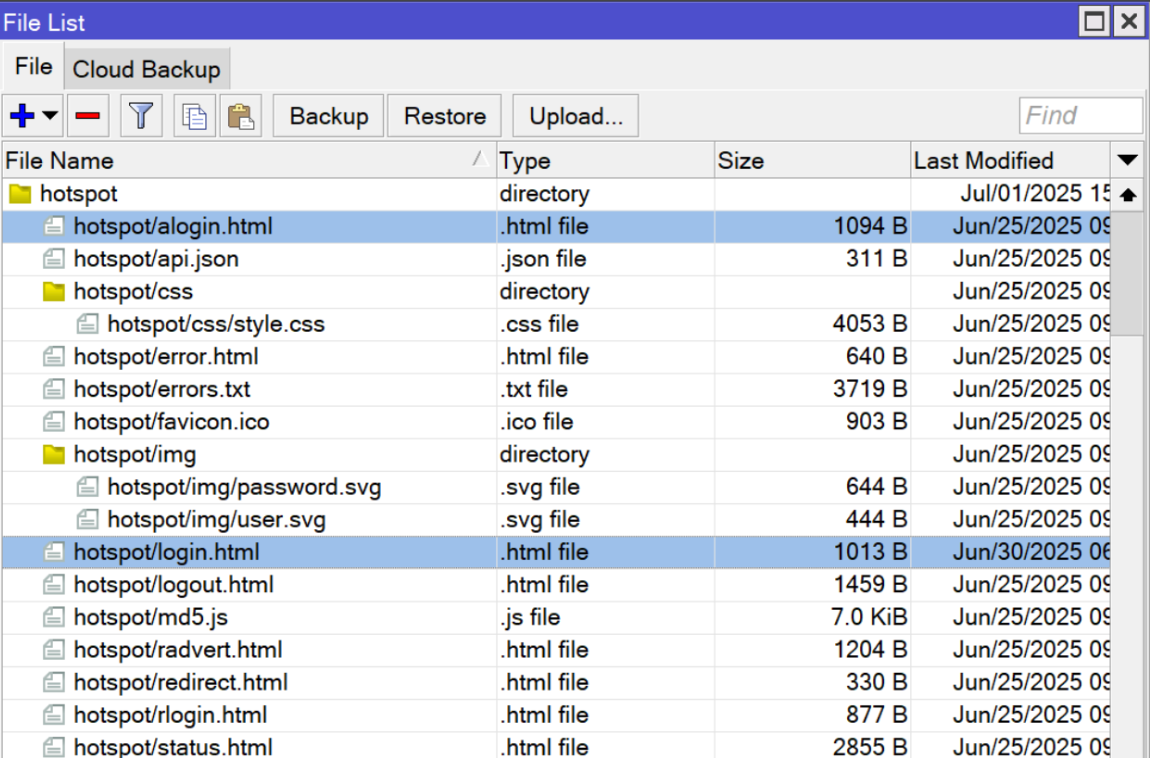Image resolution: width=1150 pixels, height=758 pixels.
Task: Click the sort triangle on File Name header
Action: tap(481, 159)
